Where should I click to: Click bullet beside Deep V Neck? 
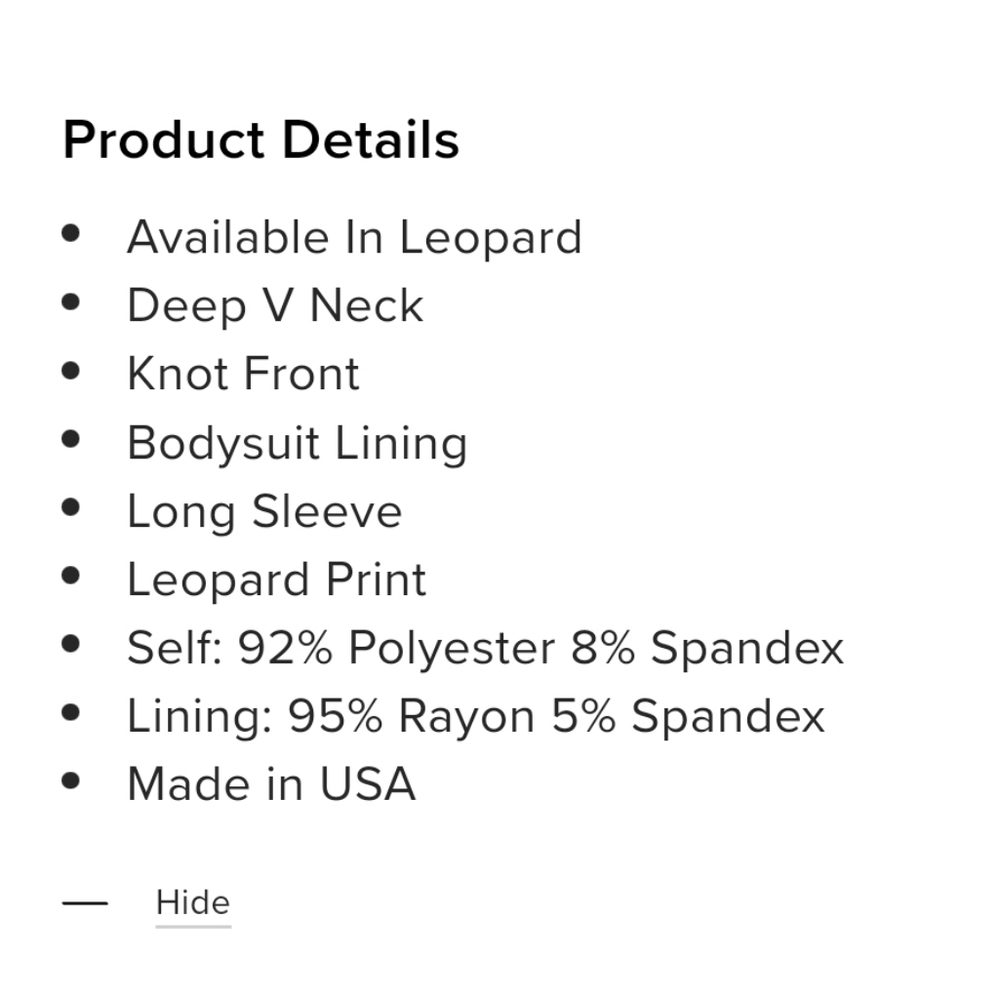[x=71, y=302]
